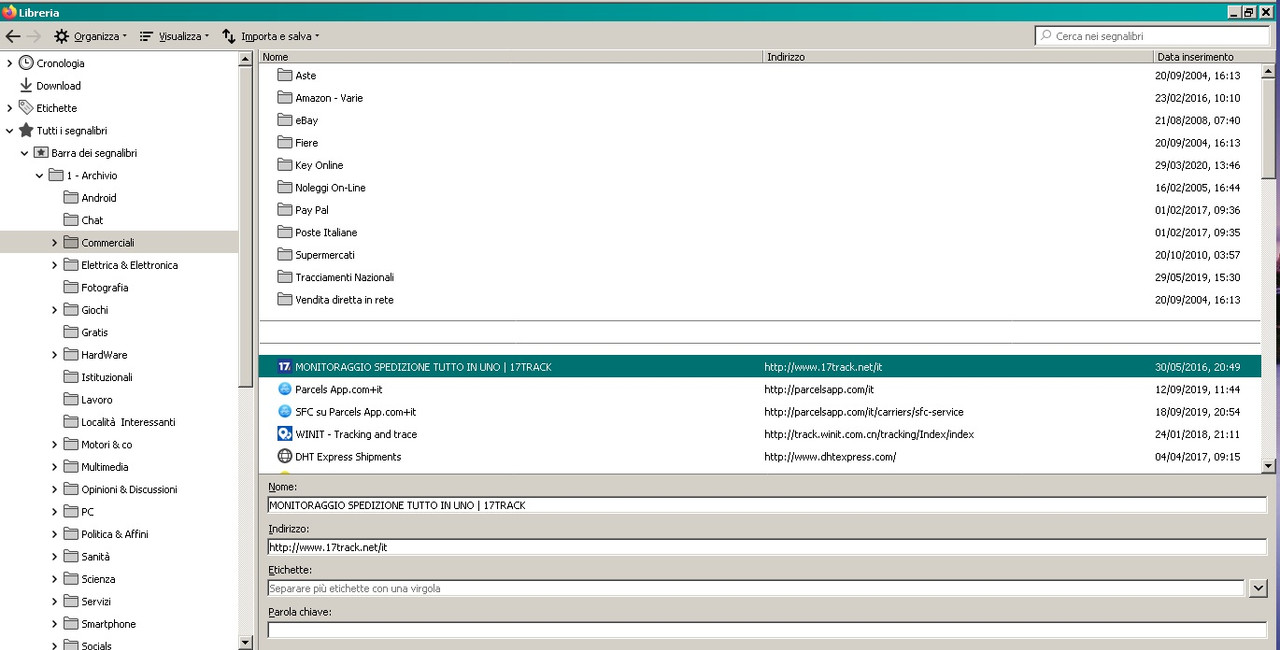Sort by the Nome column header

pyautogui.click(x=511, y=57)
